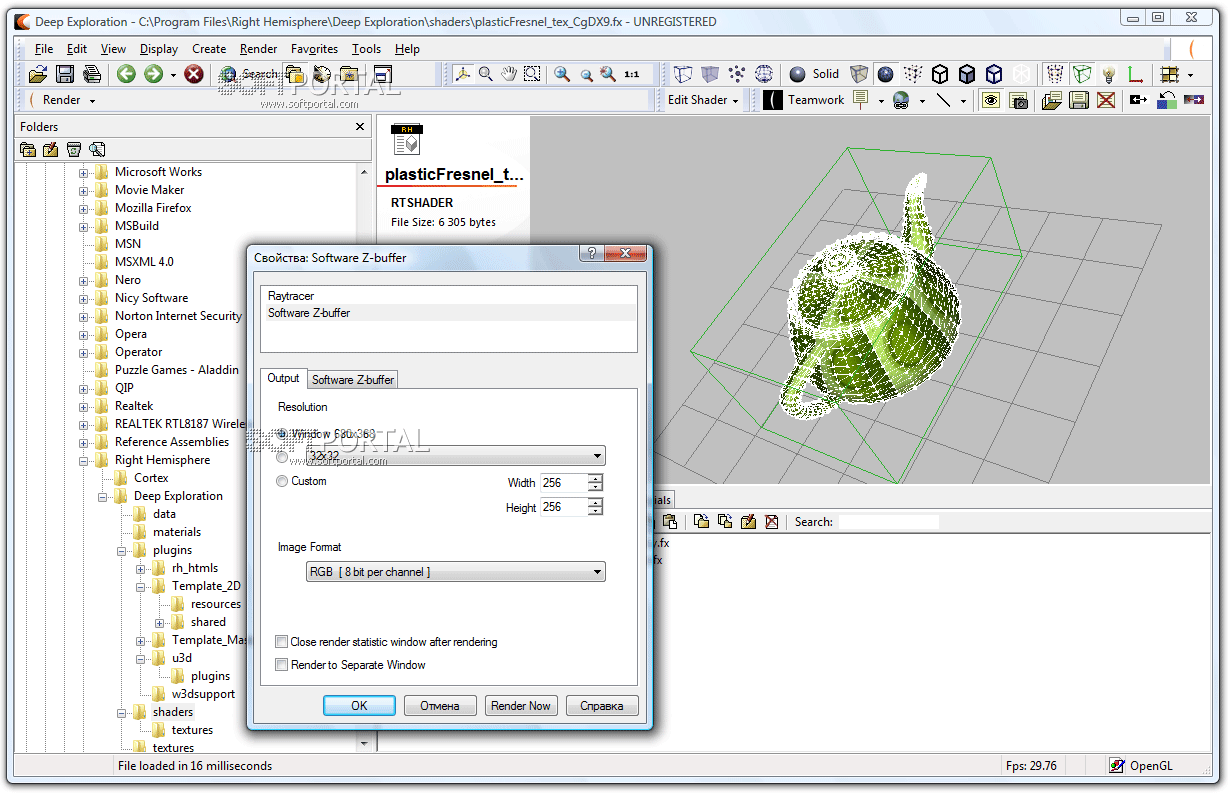Click the New Folder icon in Folders panel

28,150
